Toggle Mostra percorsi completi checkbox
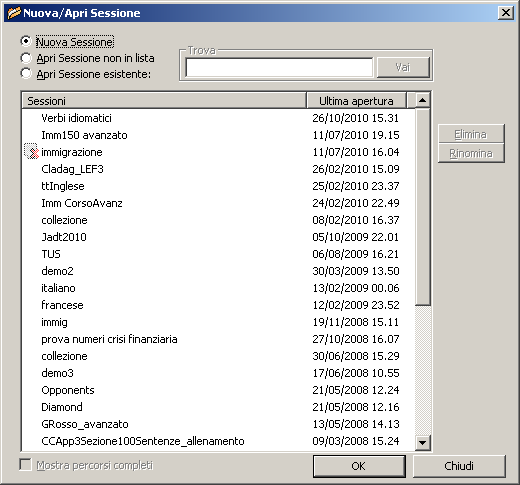Screen dimensions: 520x485 click(26, 464)
